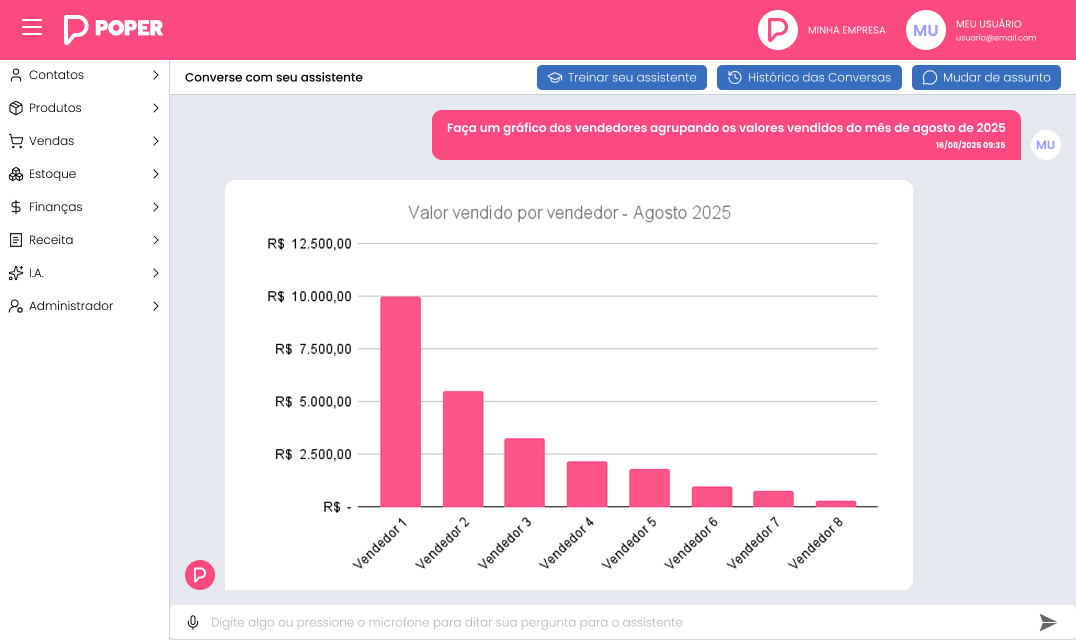Click the Vendedor 1 bar in chart
This screenshot has height=640, width=1076.
400,402
